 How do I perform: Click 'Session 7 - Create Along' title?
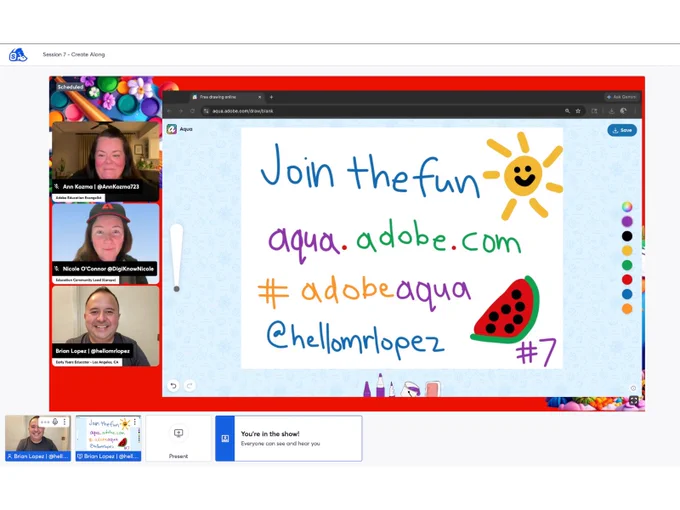[74, 55]
